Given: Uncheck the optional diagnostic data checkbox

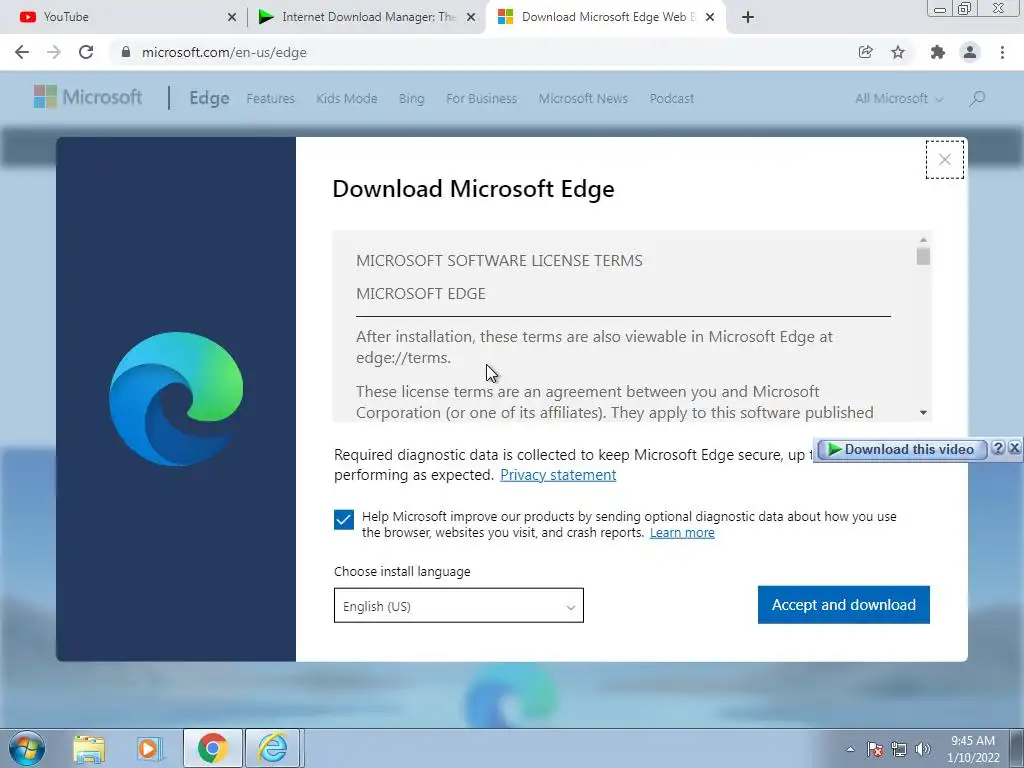Looking at the screenshot, I should pos(344,520).
